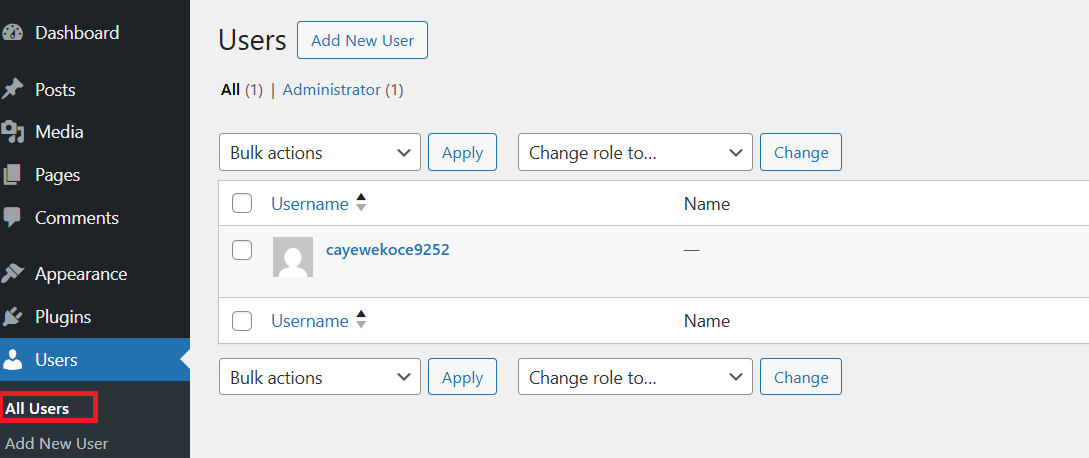The width and height of the screenshot is (1089, 458).
Task: Open the bottom Bulk actions dropdown
Action: tap(319, 377)
